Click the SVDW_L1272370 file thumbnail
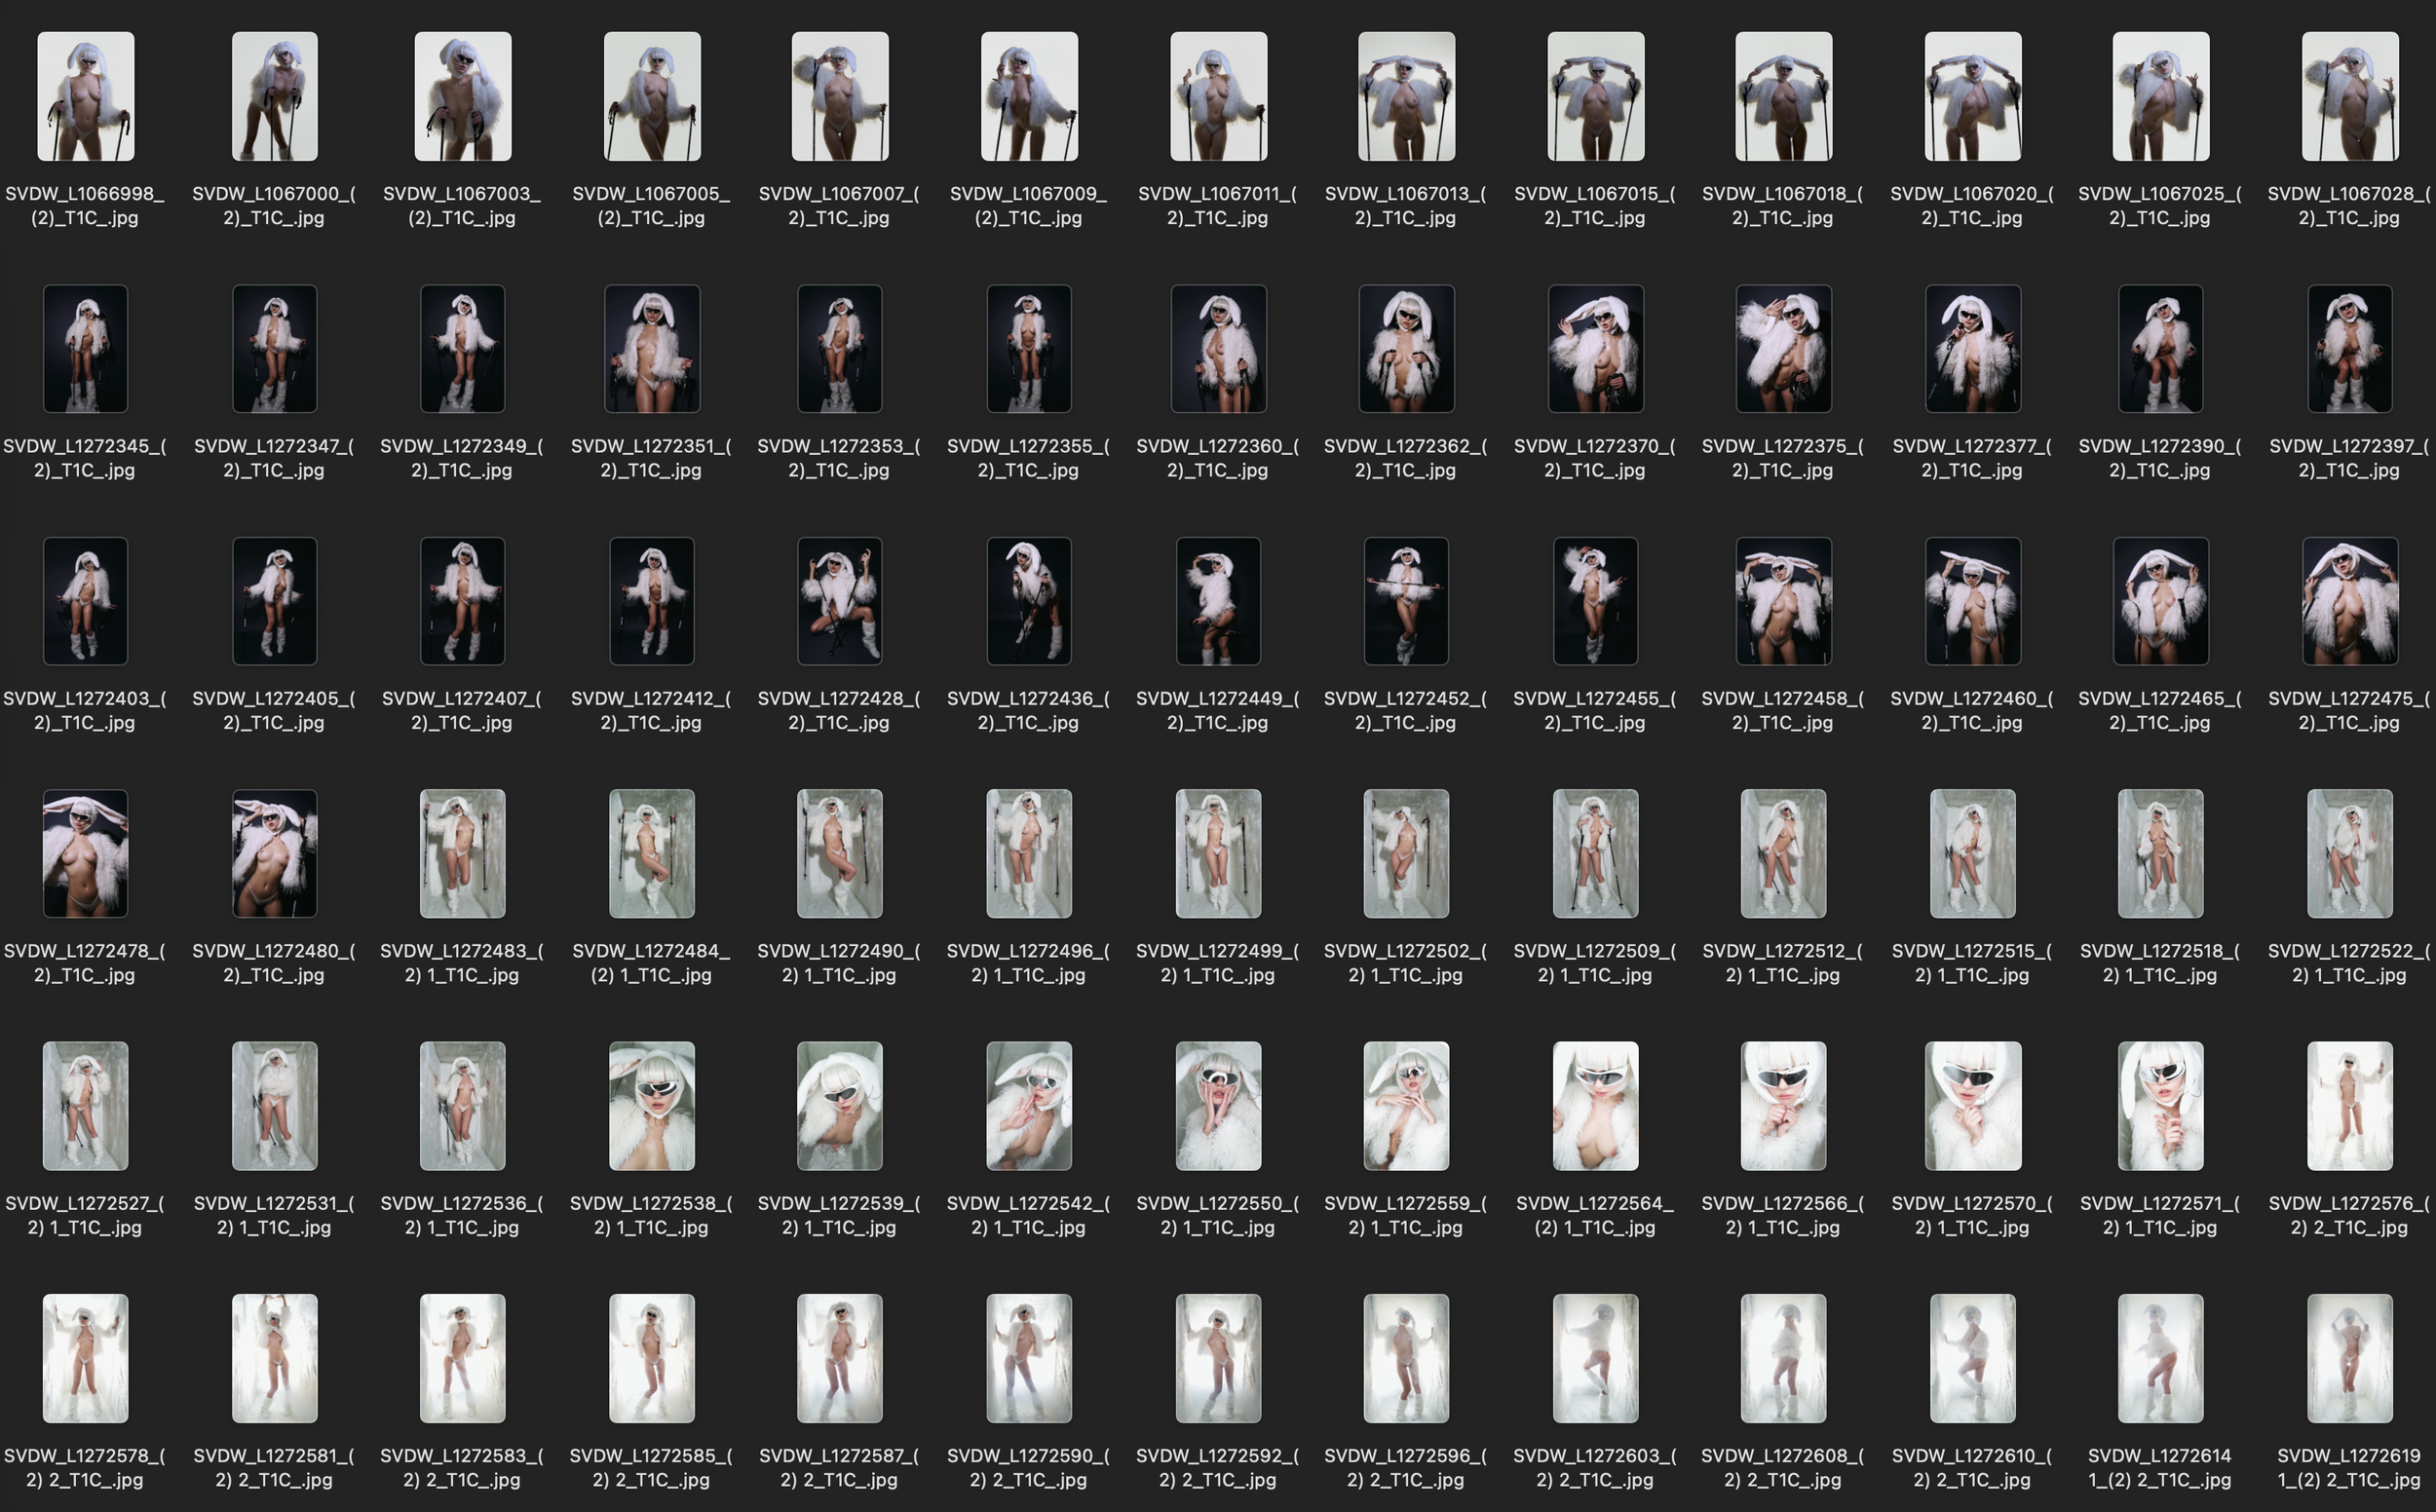Viewport: 2436px width, 1512px height. [x=1595, y=348]
